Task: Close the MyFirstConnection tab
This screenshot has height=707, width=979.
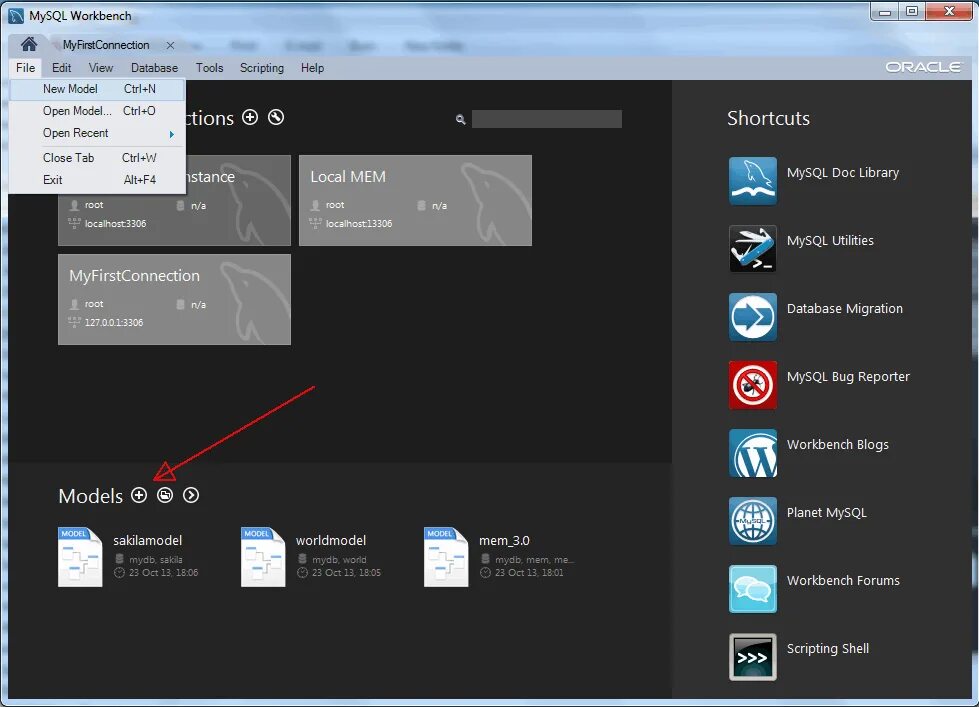Action: [x=170, y=46]
